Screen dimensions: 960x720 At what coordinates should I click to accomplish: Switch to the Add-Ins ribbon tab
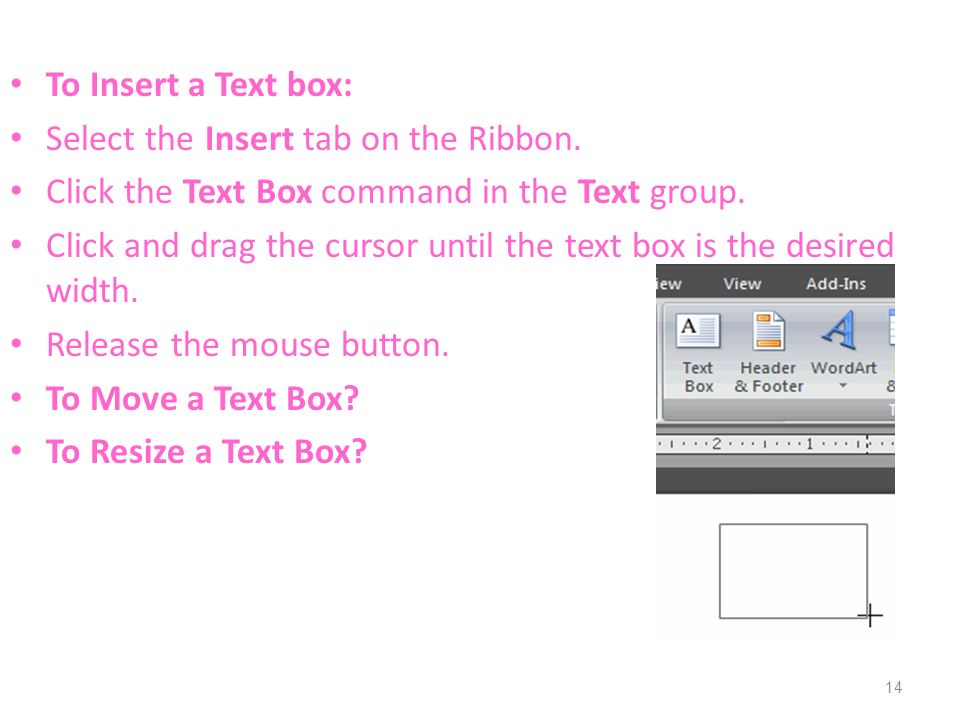[x=836, y=284]
